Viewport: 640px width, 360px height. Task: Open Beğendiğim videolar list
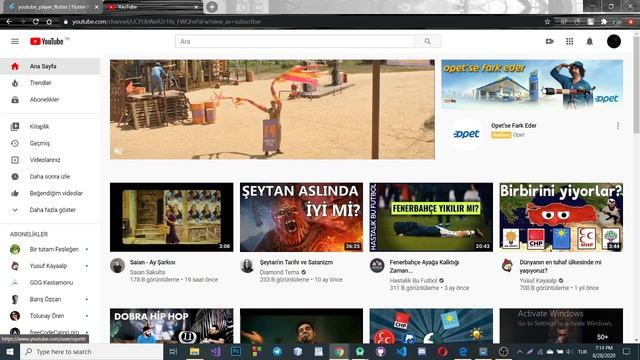tap(50, 193)
